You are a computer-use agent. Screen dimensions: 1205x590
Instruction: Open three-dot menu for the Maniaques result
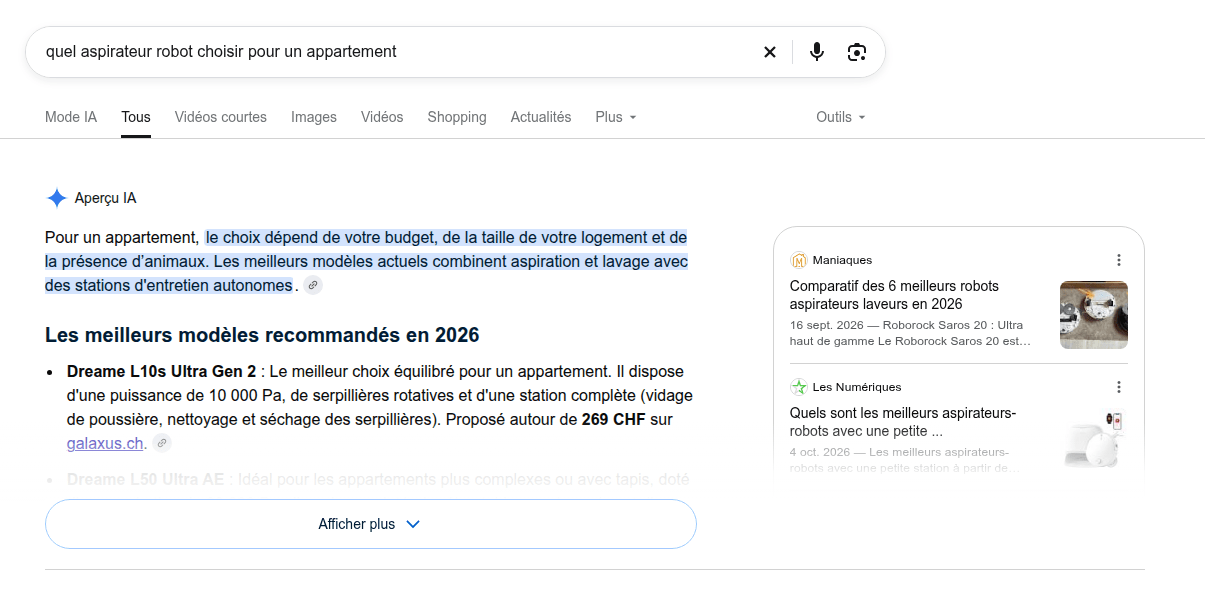(x=1119, y=260)
